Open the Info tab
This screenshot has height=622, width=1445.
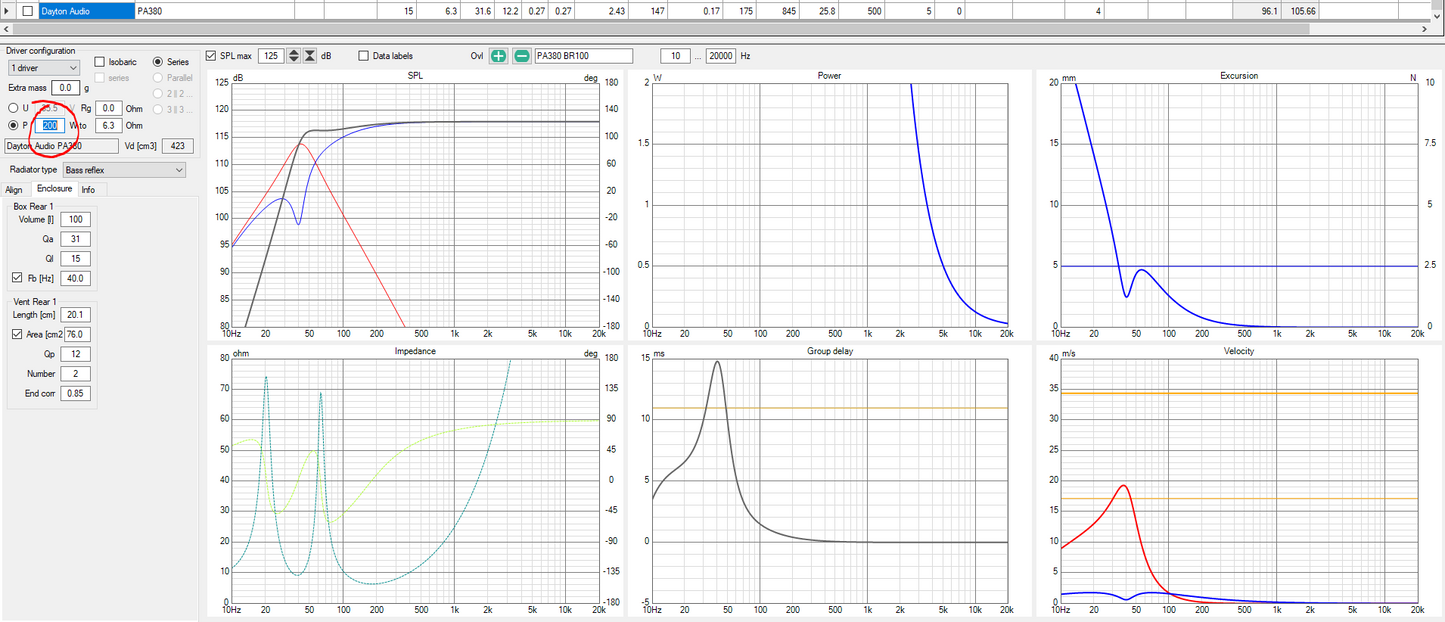click(89, 189)
